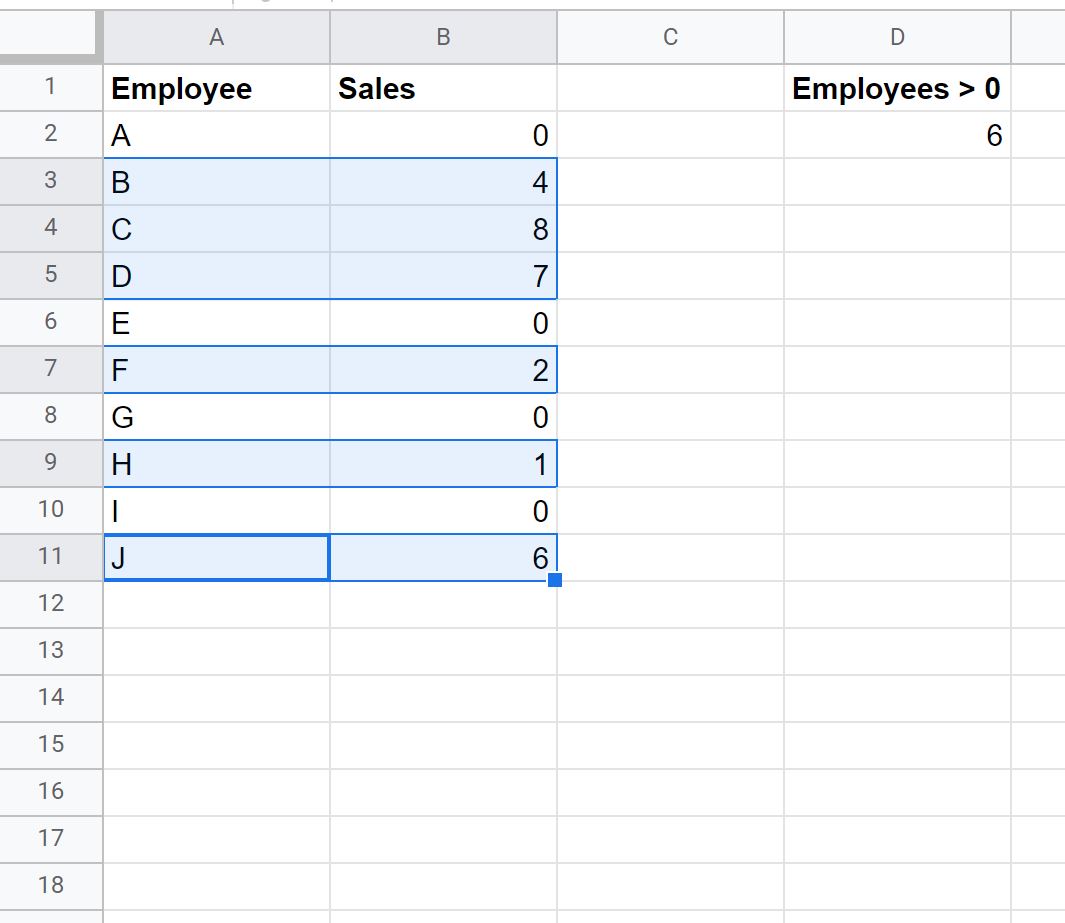Click sales value 8 for employee C
This screenshot has height=923, width=1065.
[x=444, y=229]
